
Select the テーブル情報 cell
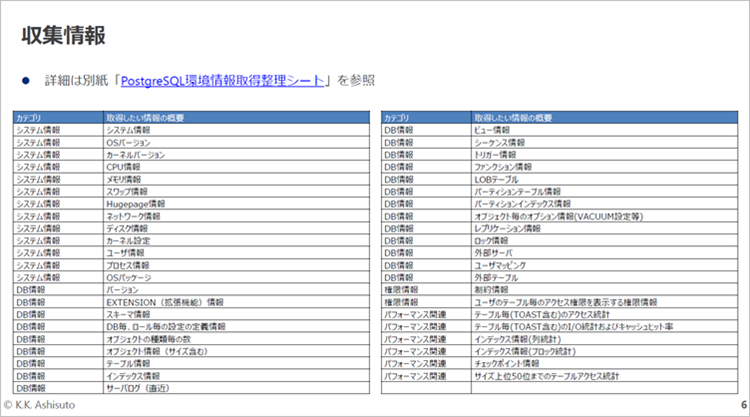click(x=236, y=363)
